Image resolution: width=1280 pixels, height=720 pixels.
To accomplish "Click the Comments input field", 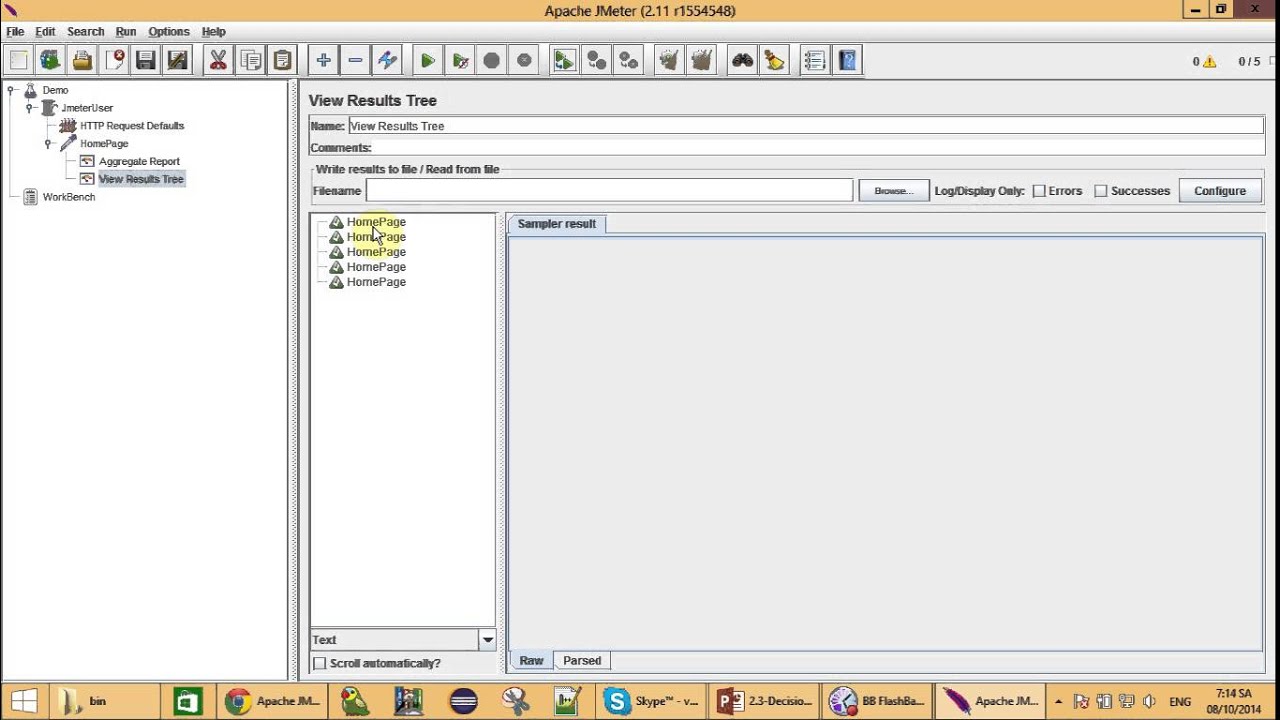I will point(818,148).
